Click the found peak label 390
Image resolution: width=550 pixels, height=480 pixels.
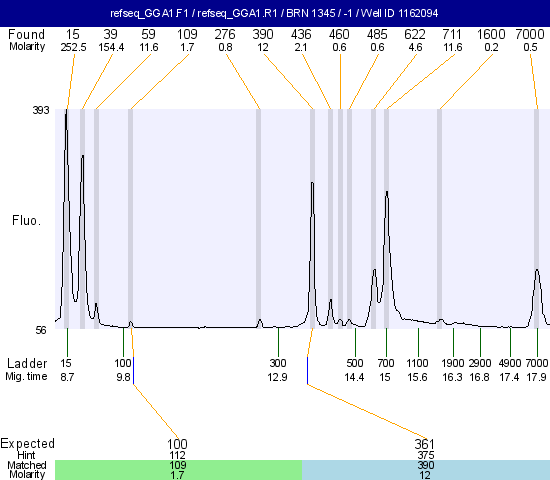tap(263, 34)
